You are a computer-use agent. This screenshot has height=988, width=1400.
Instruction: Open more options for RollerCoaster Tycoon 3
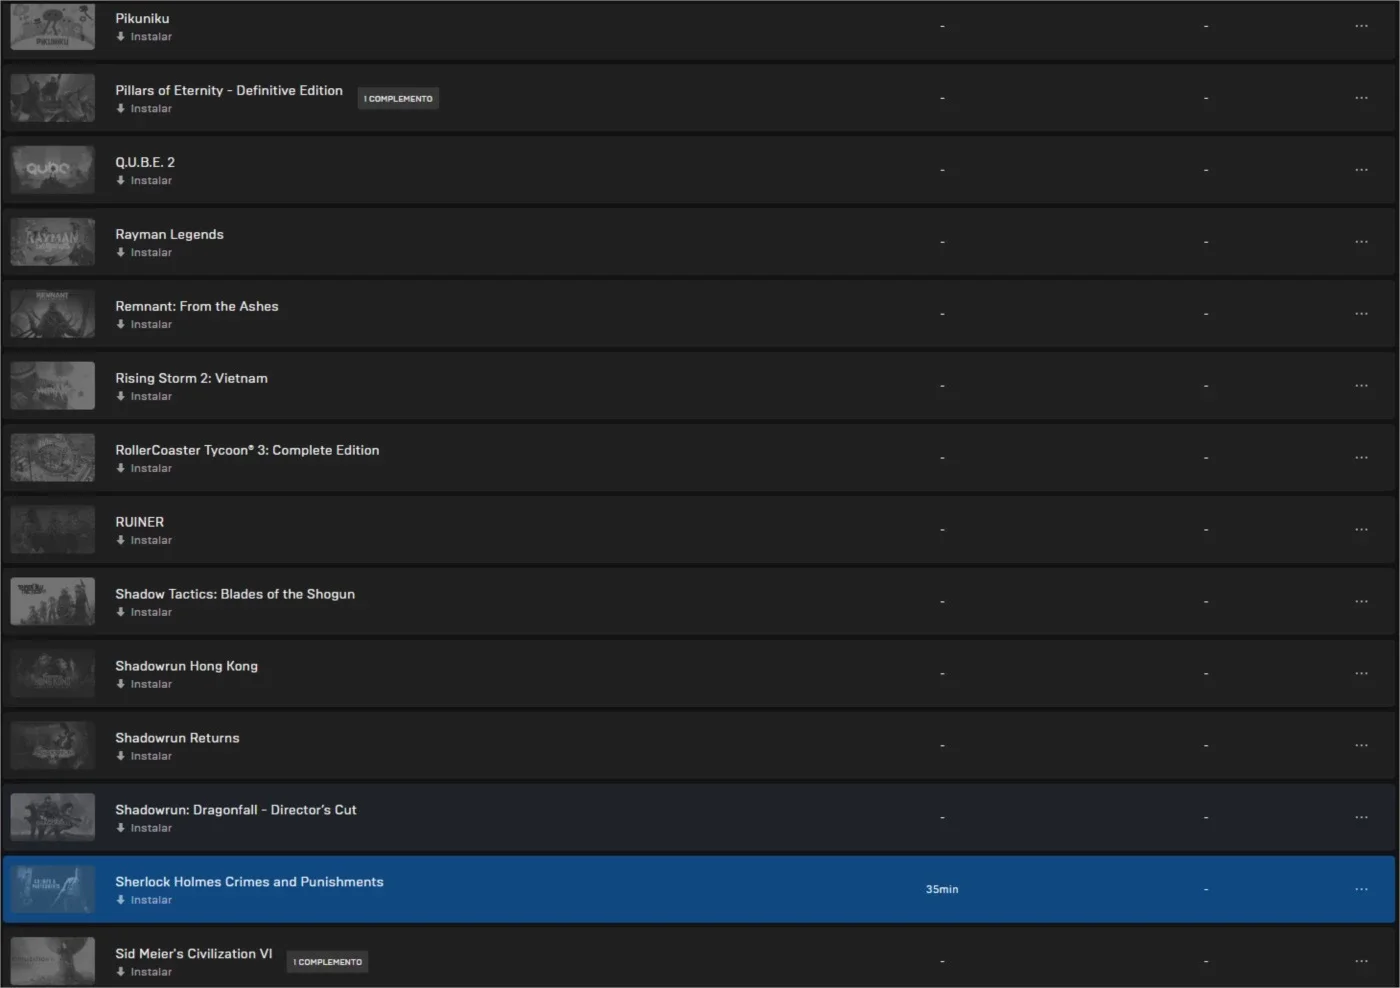tap(1361, 458)
